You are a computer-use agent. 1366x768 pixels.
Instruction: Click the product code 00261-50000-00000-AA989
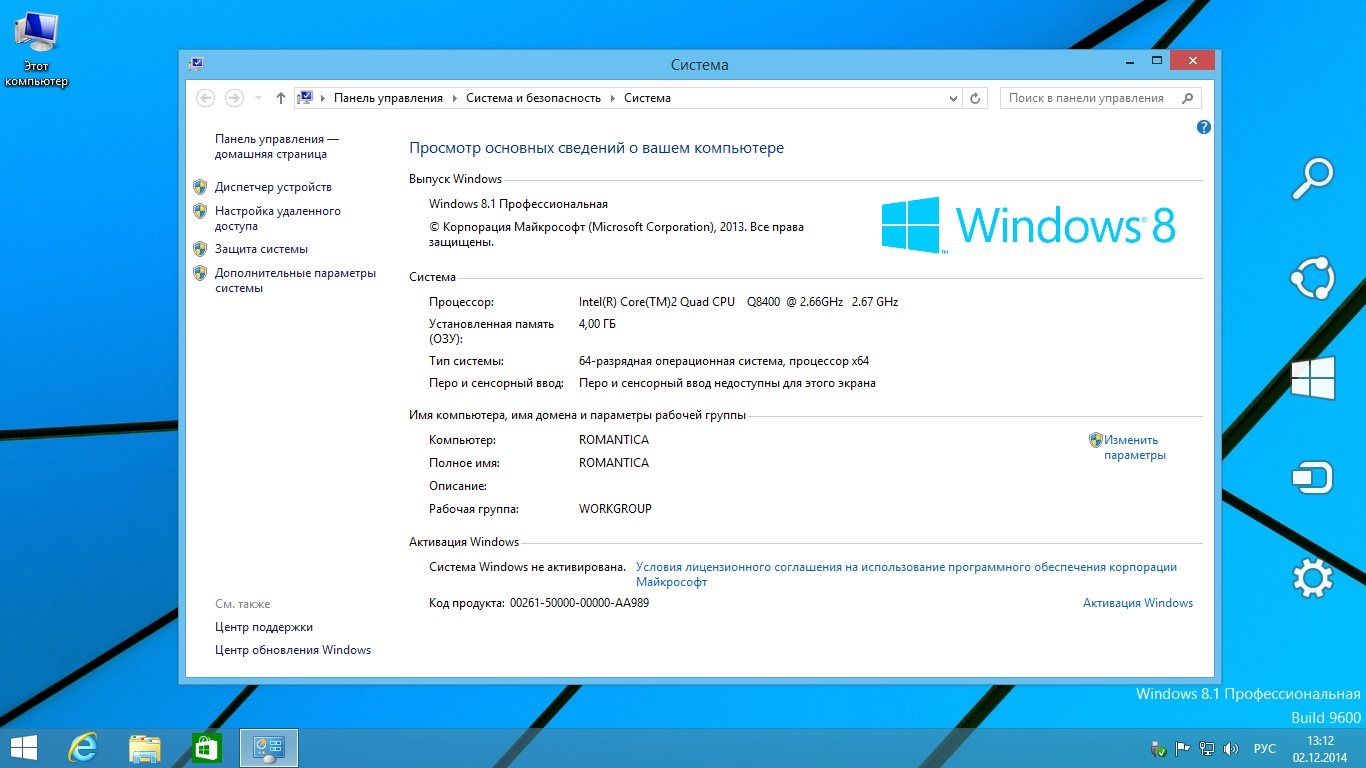579,603
